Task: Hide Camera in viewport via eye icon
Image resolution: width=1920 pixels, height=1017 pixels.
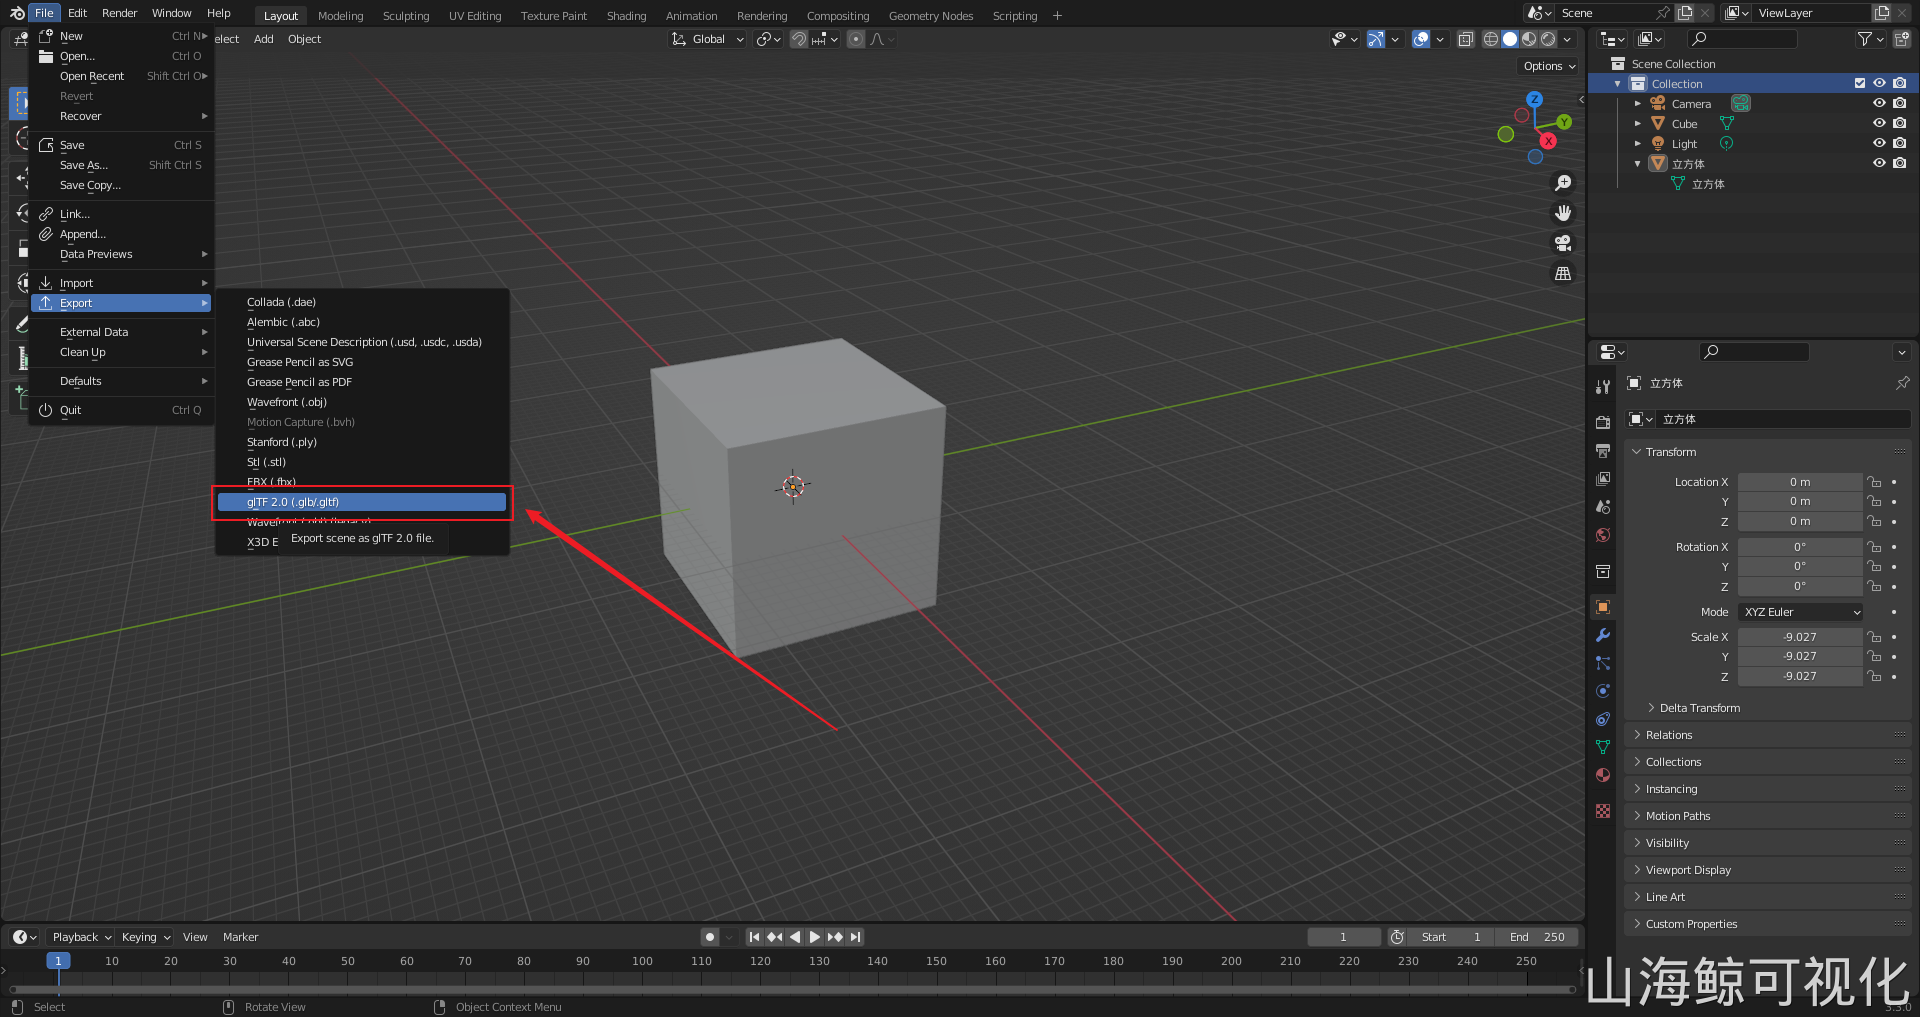Action: pos(1879,103)
